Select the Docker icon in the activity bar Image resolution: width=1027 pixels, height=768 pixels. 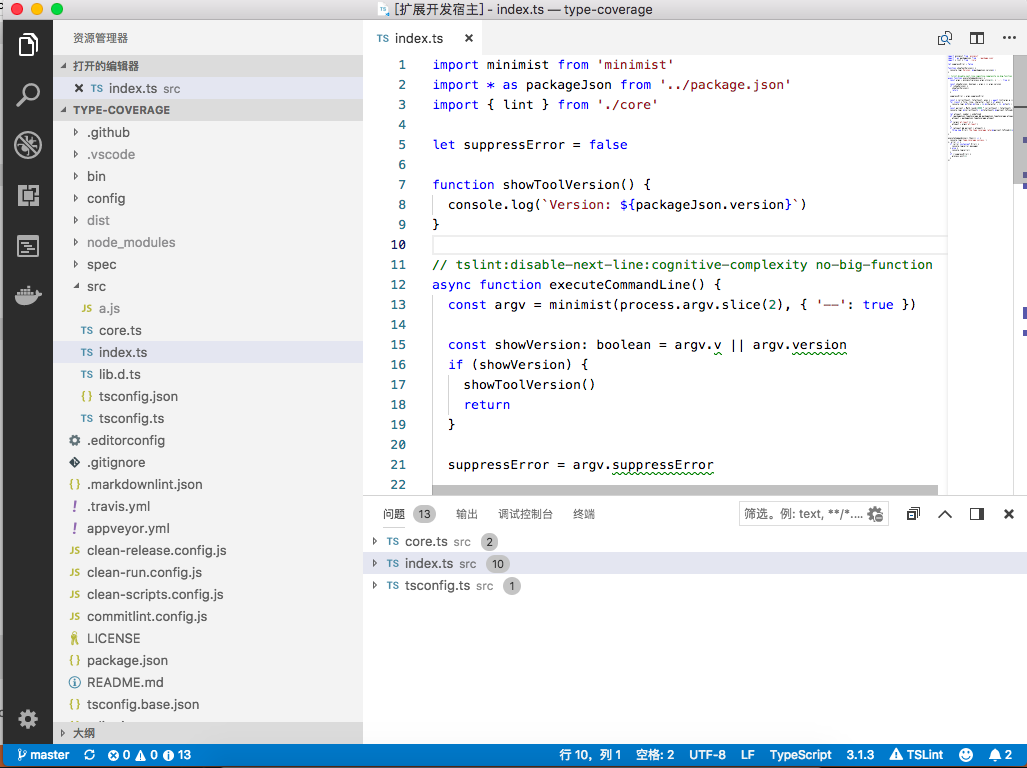pyautogui.click(x=27, y=295)
